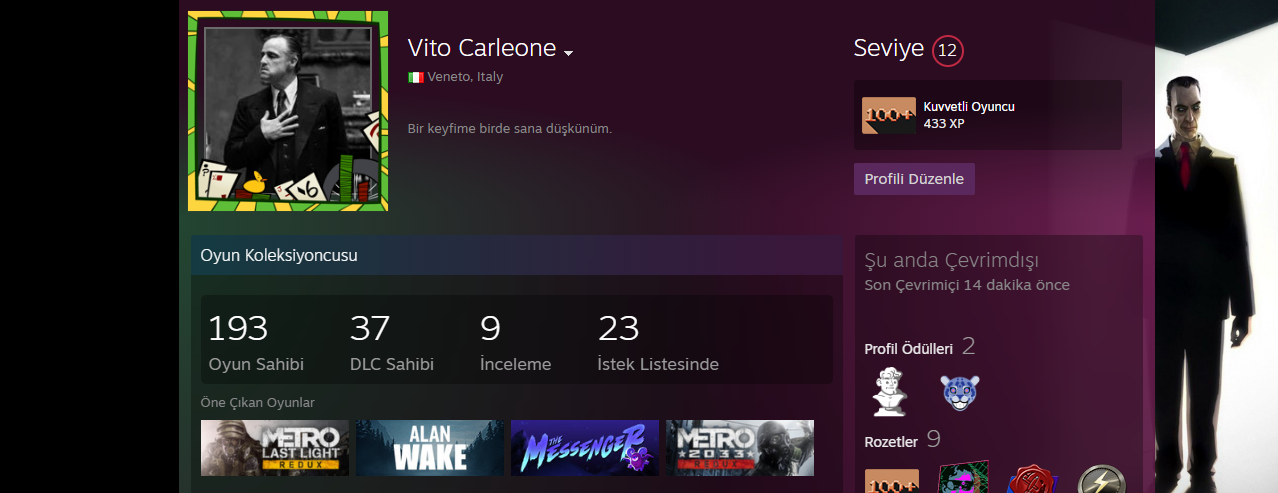Click the level 12 circle badge
This screenshot has width=1278, height=493.
tap(948, 50)
